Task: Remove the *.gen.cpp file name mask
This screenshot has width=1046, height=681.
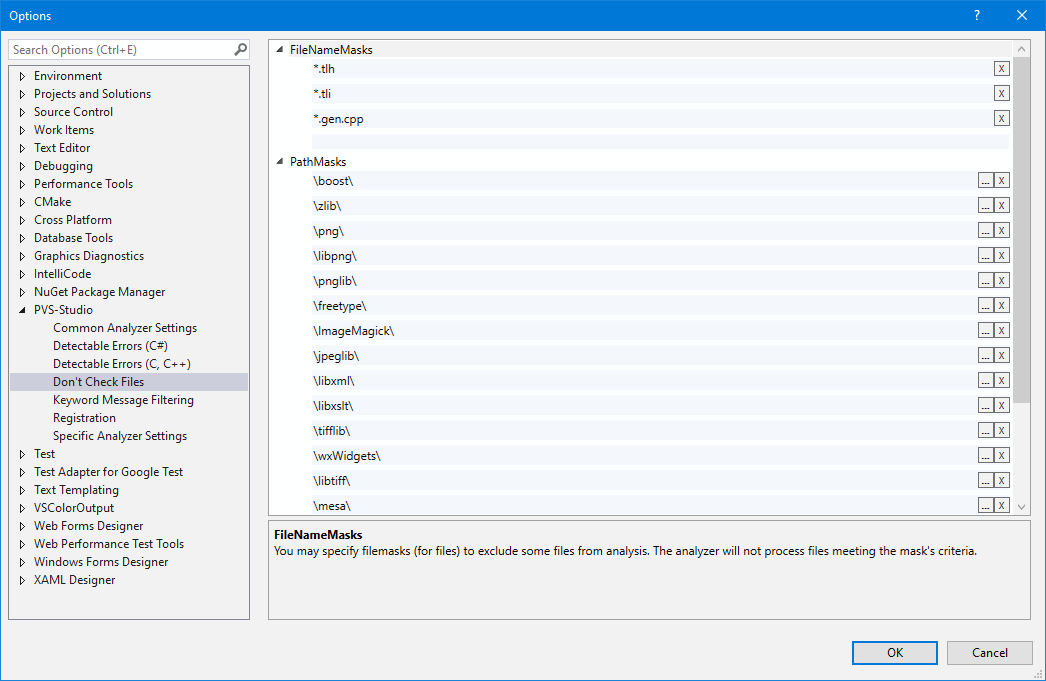Action: 1001,119
